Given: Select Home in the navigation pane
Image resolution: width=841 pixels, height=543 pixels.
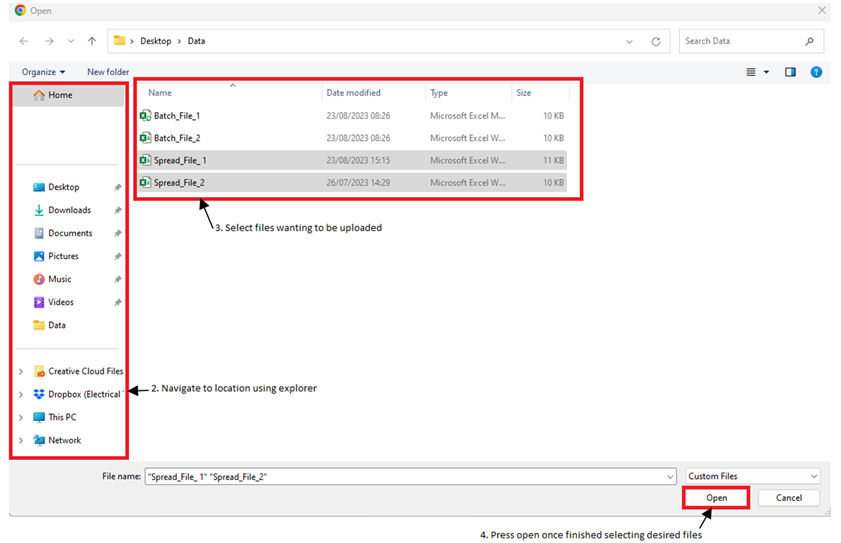Looking at the screenshot, I should coord(68,95).
